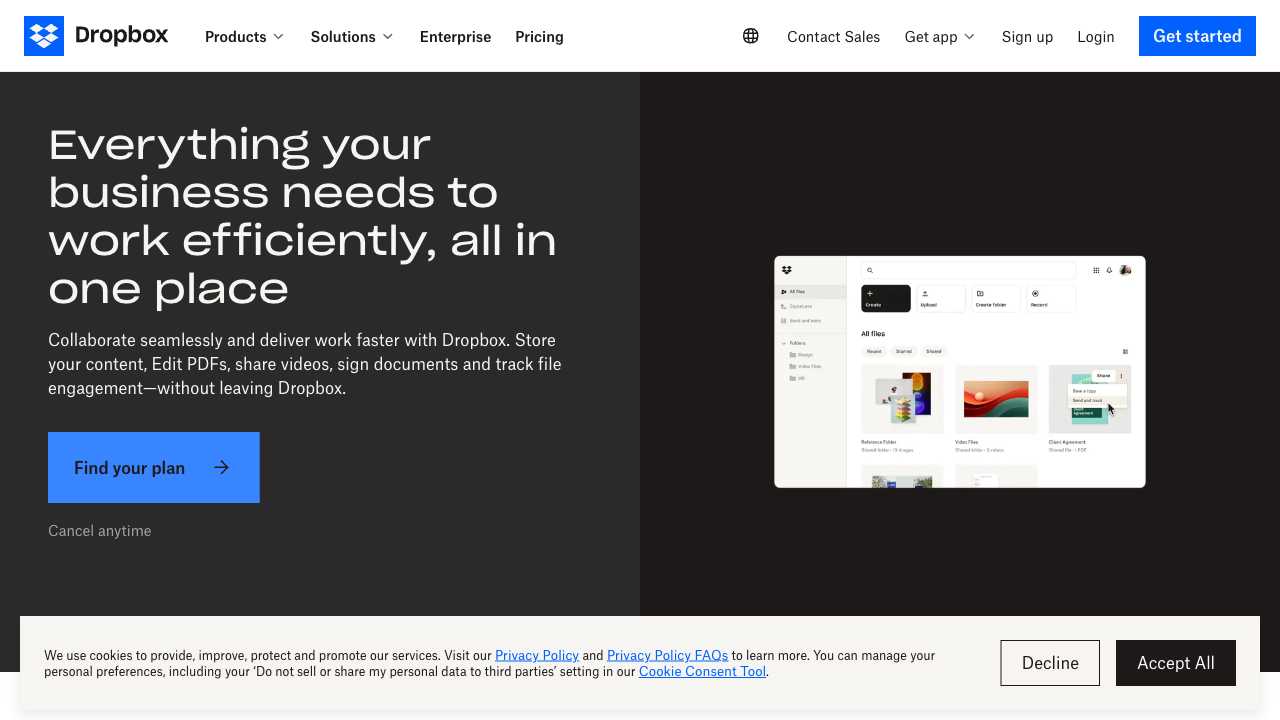Image resolution: width=1280 pixels, height=720 pixels.
Task: Click the black Create button in preview
Action: click(x=886, y=298)
